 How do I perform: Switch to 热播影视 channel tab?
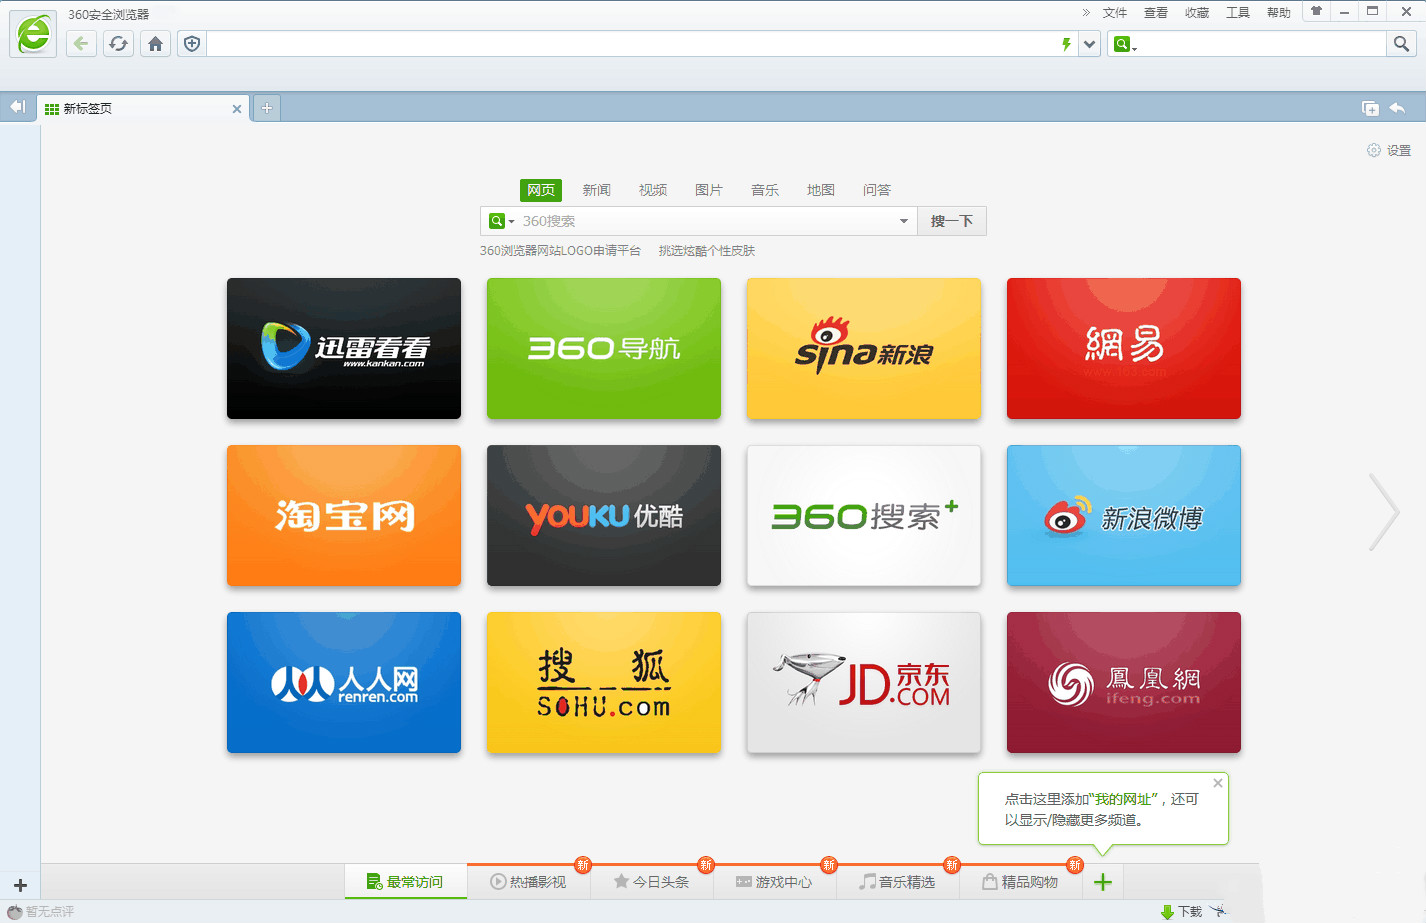click(528, 881)
